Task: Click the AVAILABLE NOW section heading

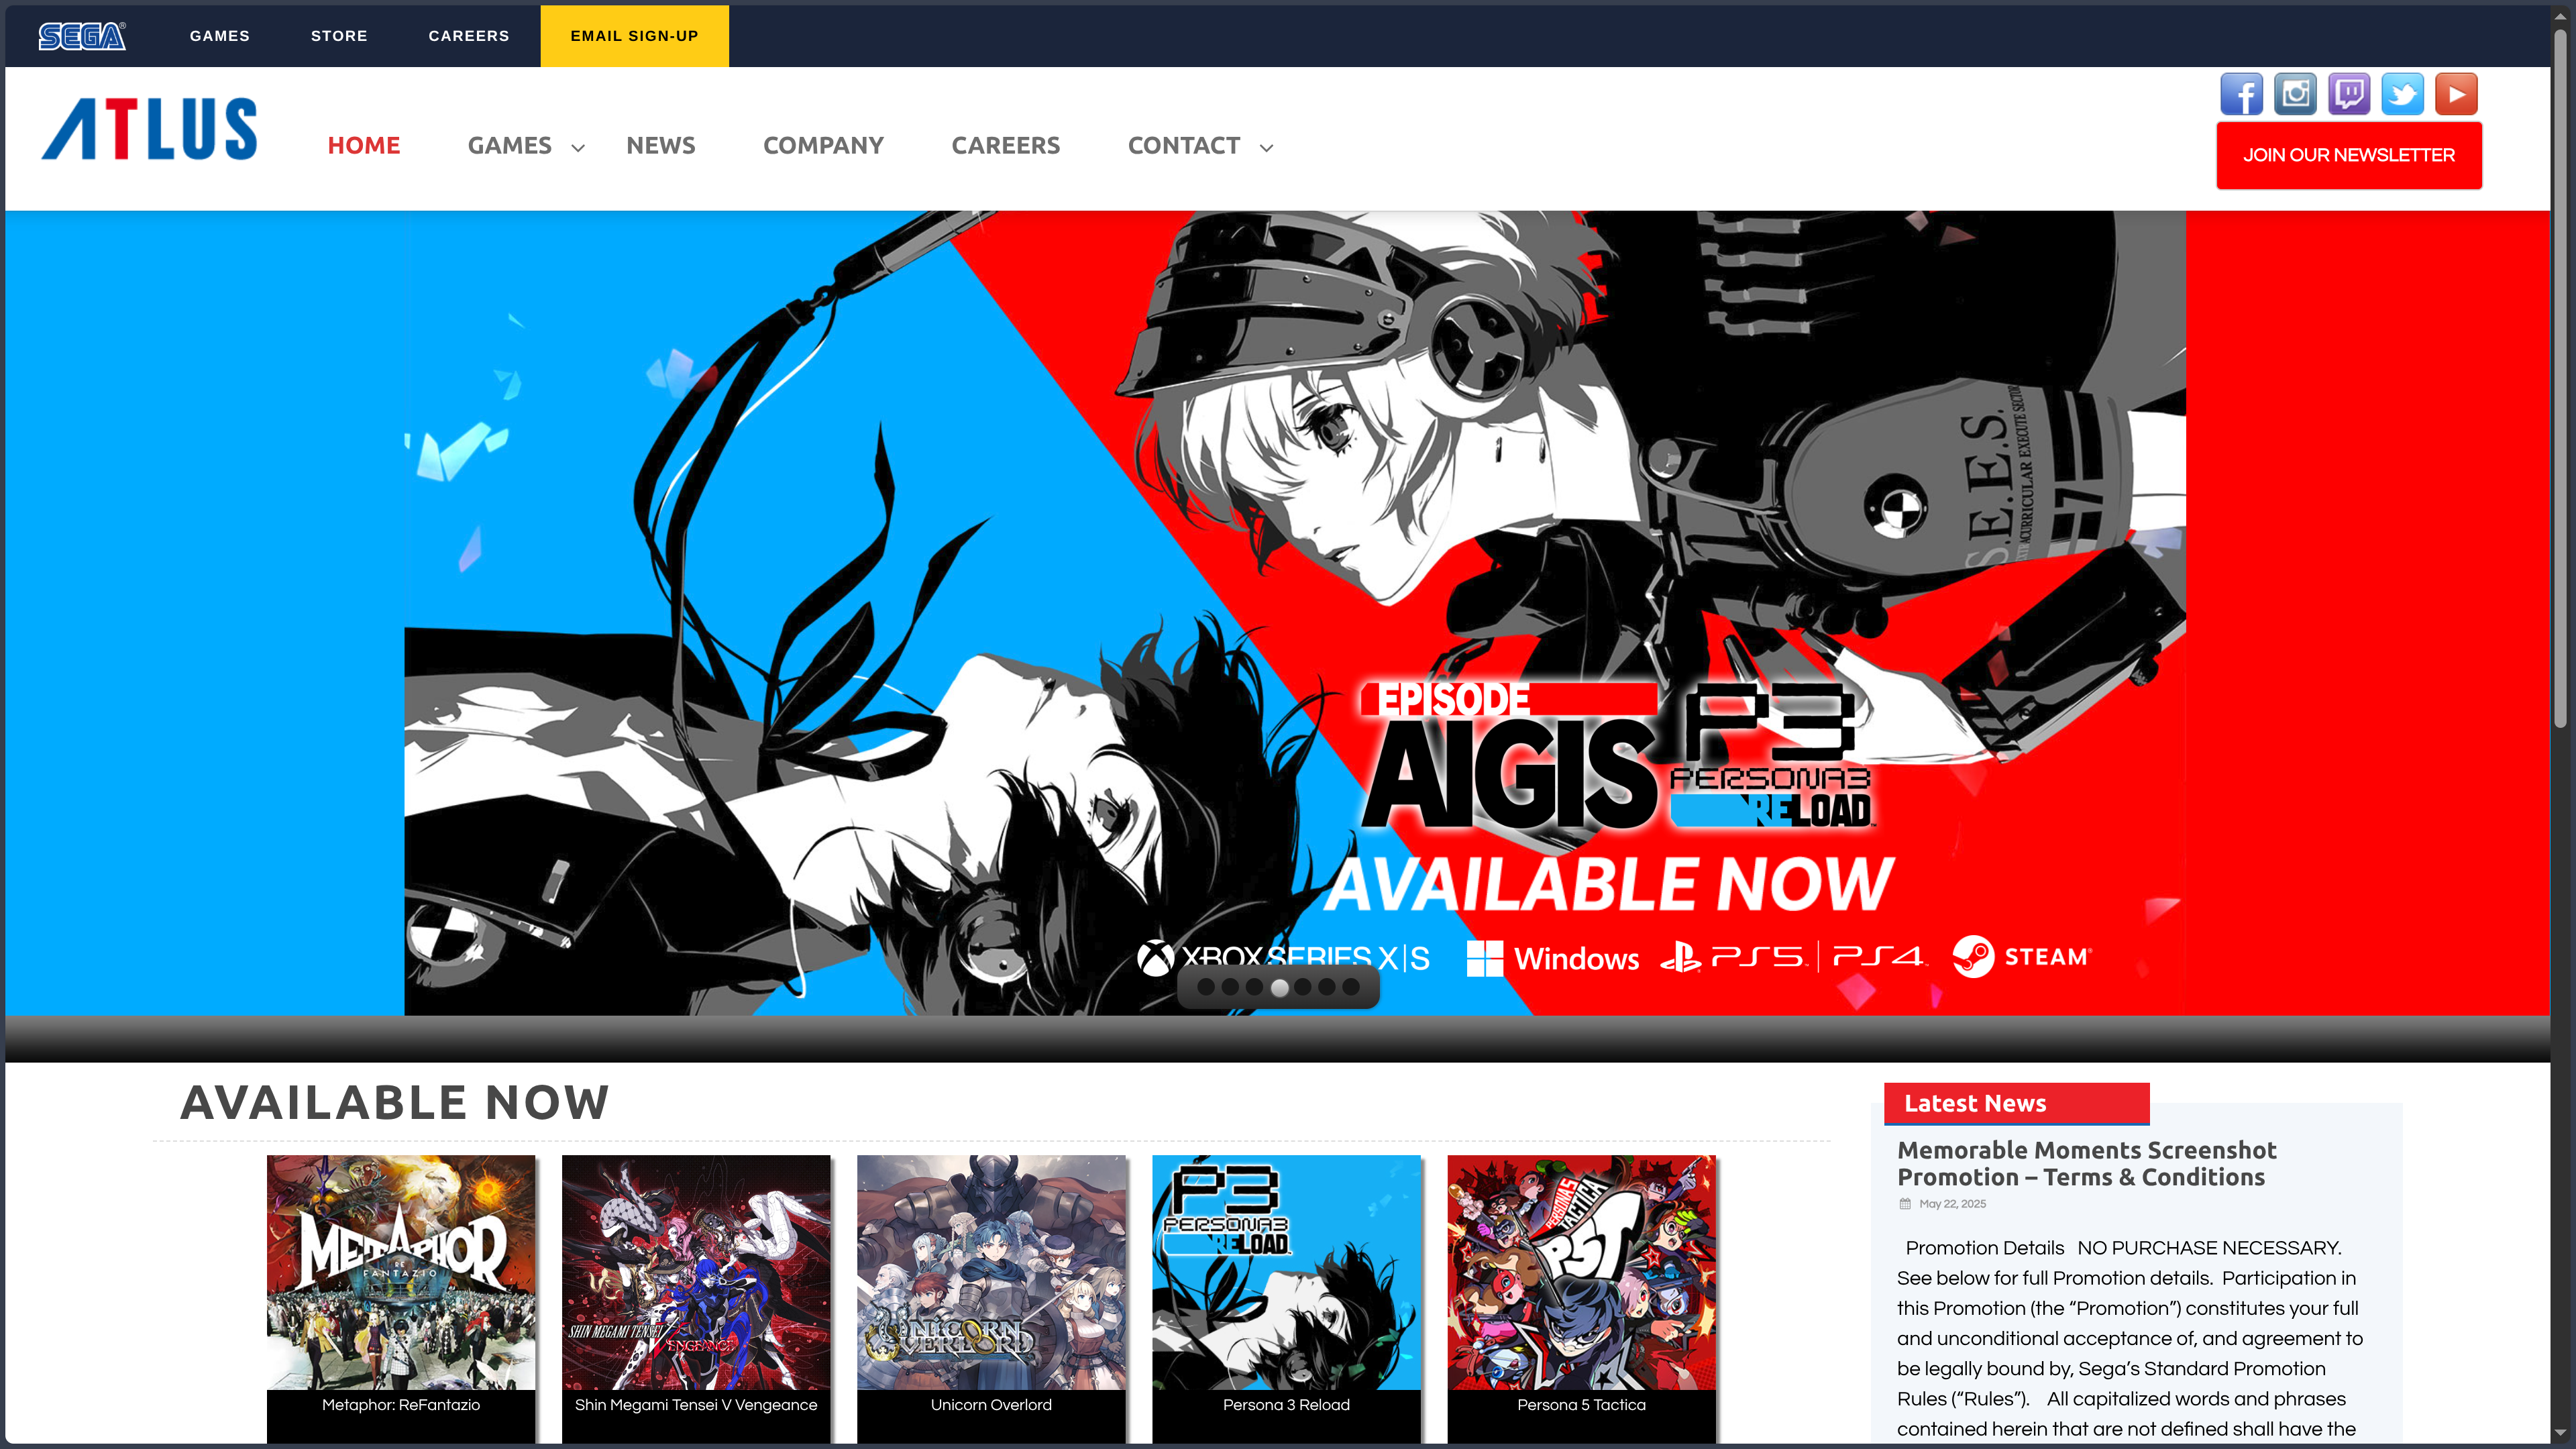Action: [x=394, y=1102]
